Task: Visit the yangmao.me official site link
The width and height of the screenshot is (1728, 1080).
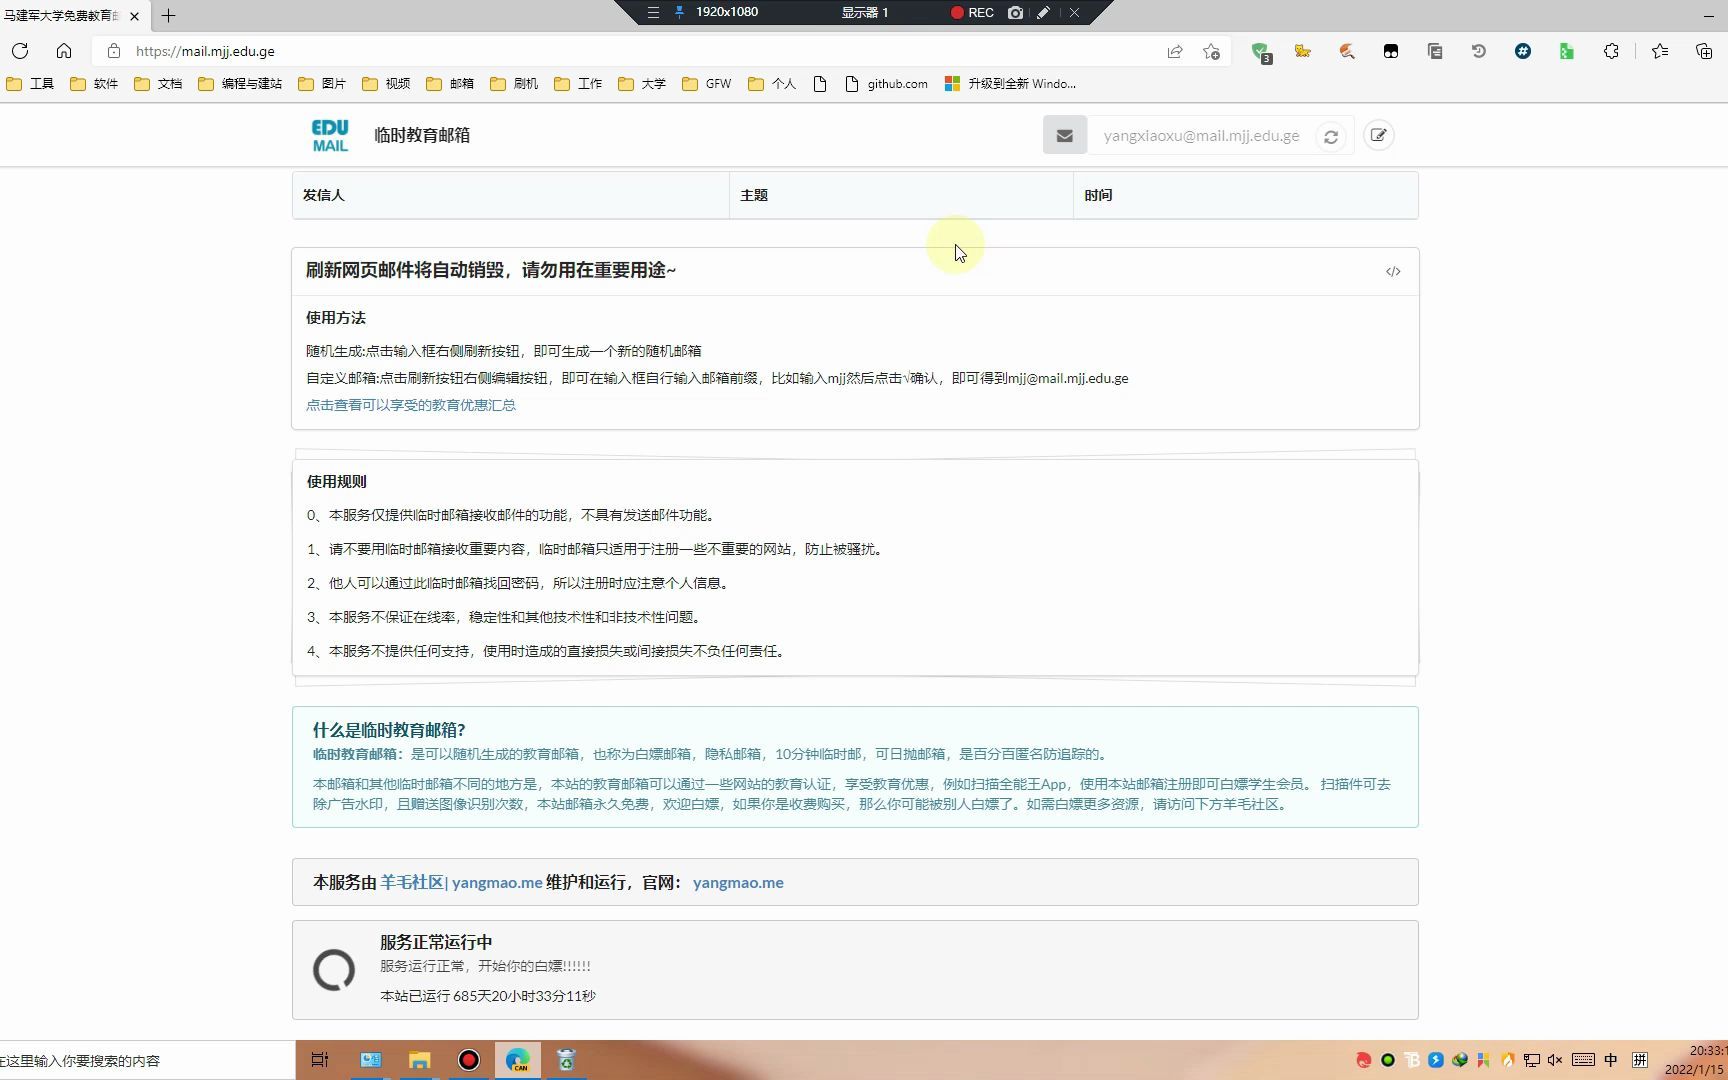Action: [738, 882]
